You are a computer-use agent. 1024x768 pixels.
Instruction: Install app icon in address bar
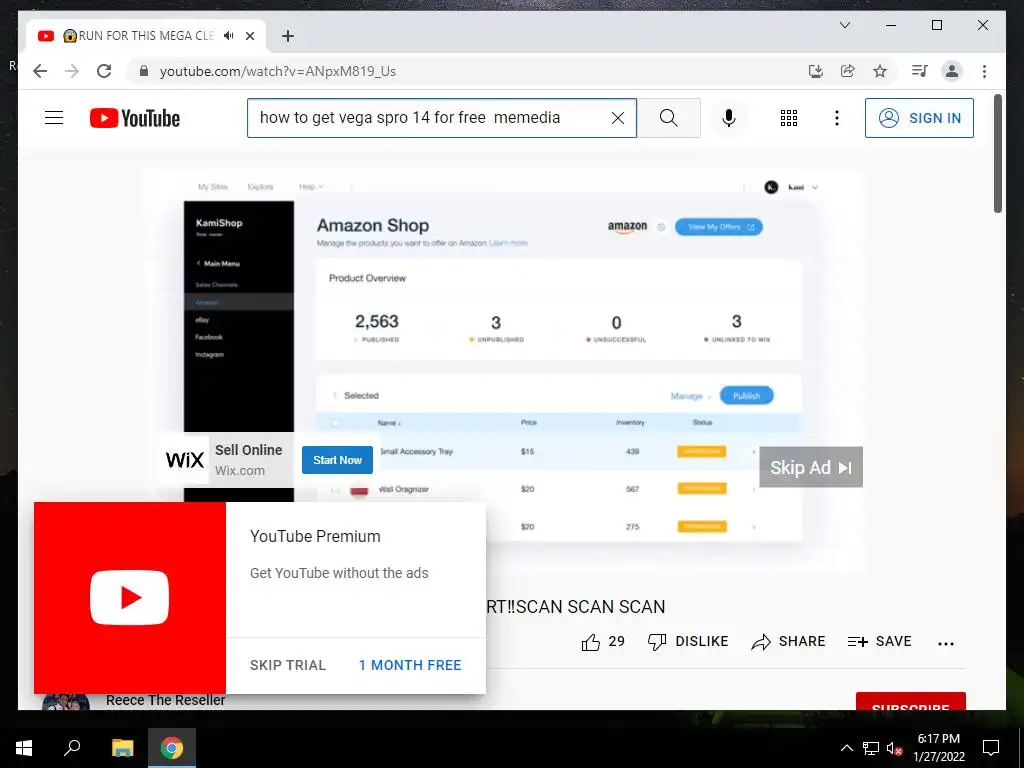pyautogui.click(x=816, y=71)
